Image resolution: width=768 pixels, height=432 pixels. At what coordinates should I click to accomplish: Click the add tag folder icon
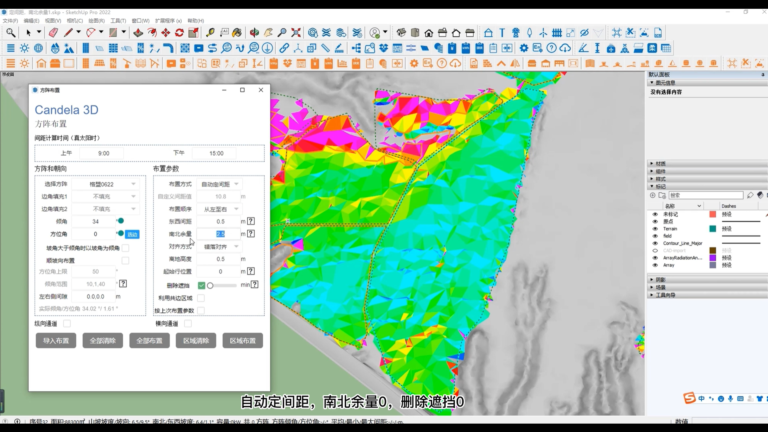click(662, 195)
